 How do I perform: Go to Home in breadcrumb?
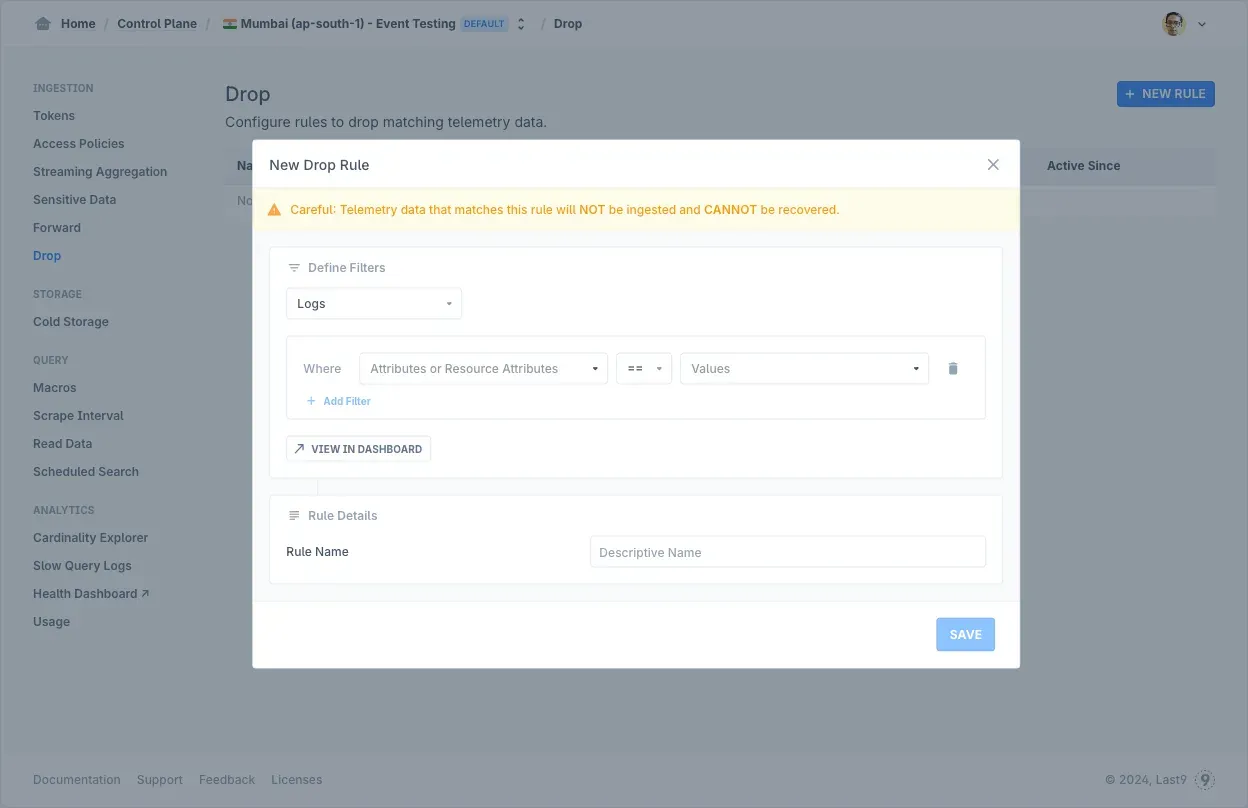point(78,24)
